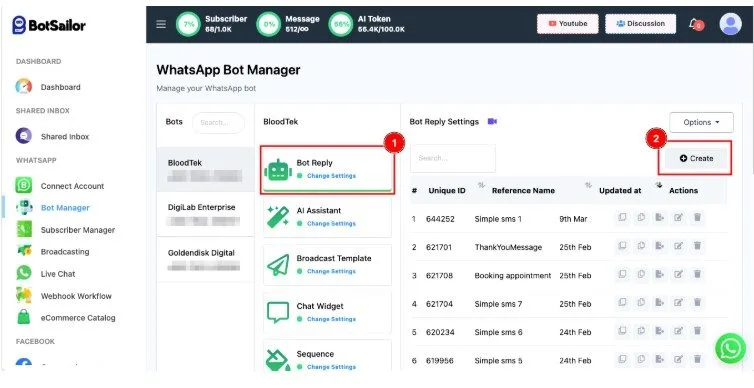Click the Bot Reply robot icon
Screen dimensions: 754x388
coord(278,170)
